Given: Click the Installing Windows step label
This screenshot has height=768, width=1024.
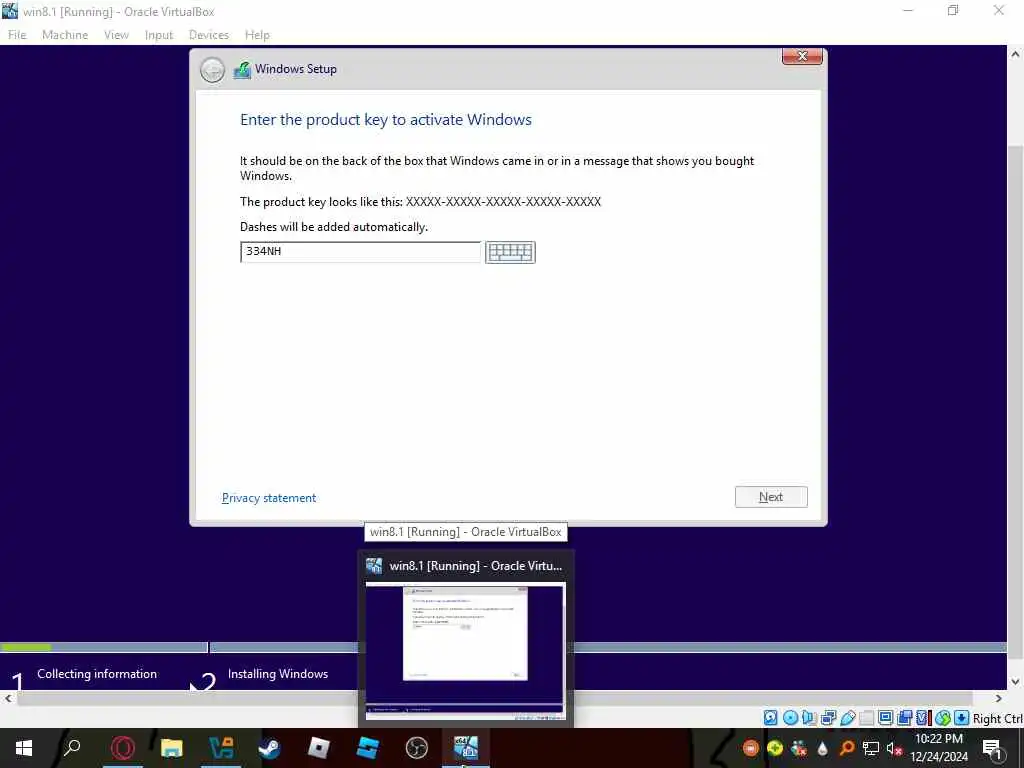Looking at the screenshot, I should [x=278, y=673].
